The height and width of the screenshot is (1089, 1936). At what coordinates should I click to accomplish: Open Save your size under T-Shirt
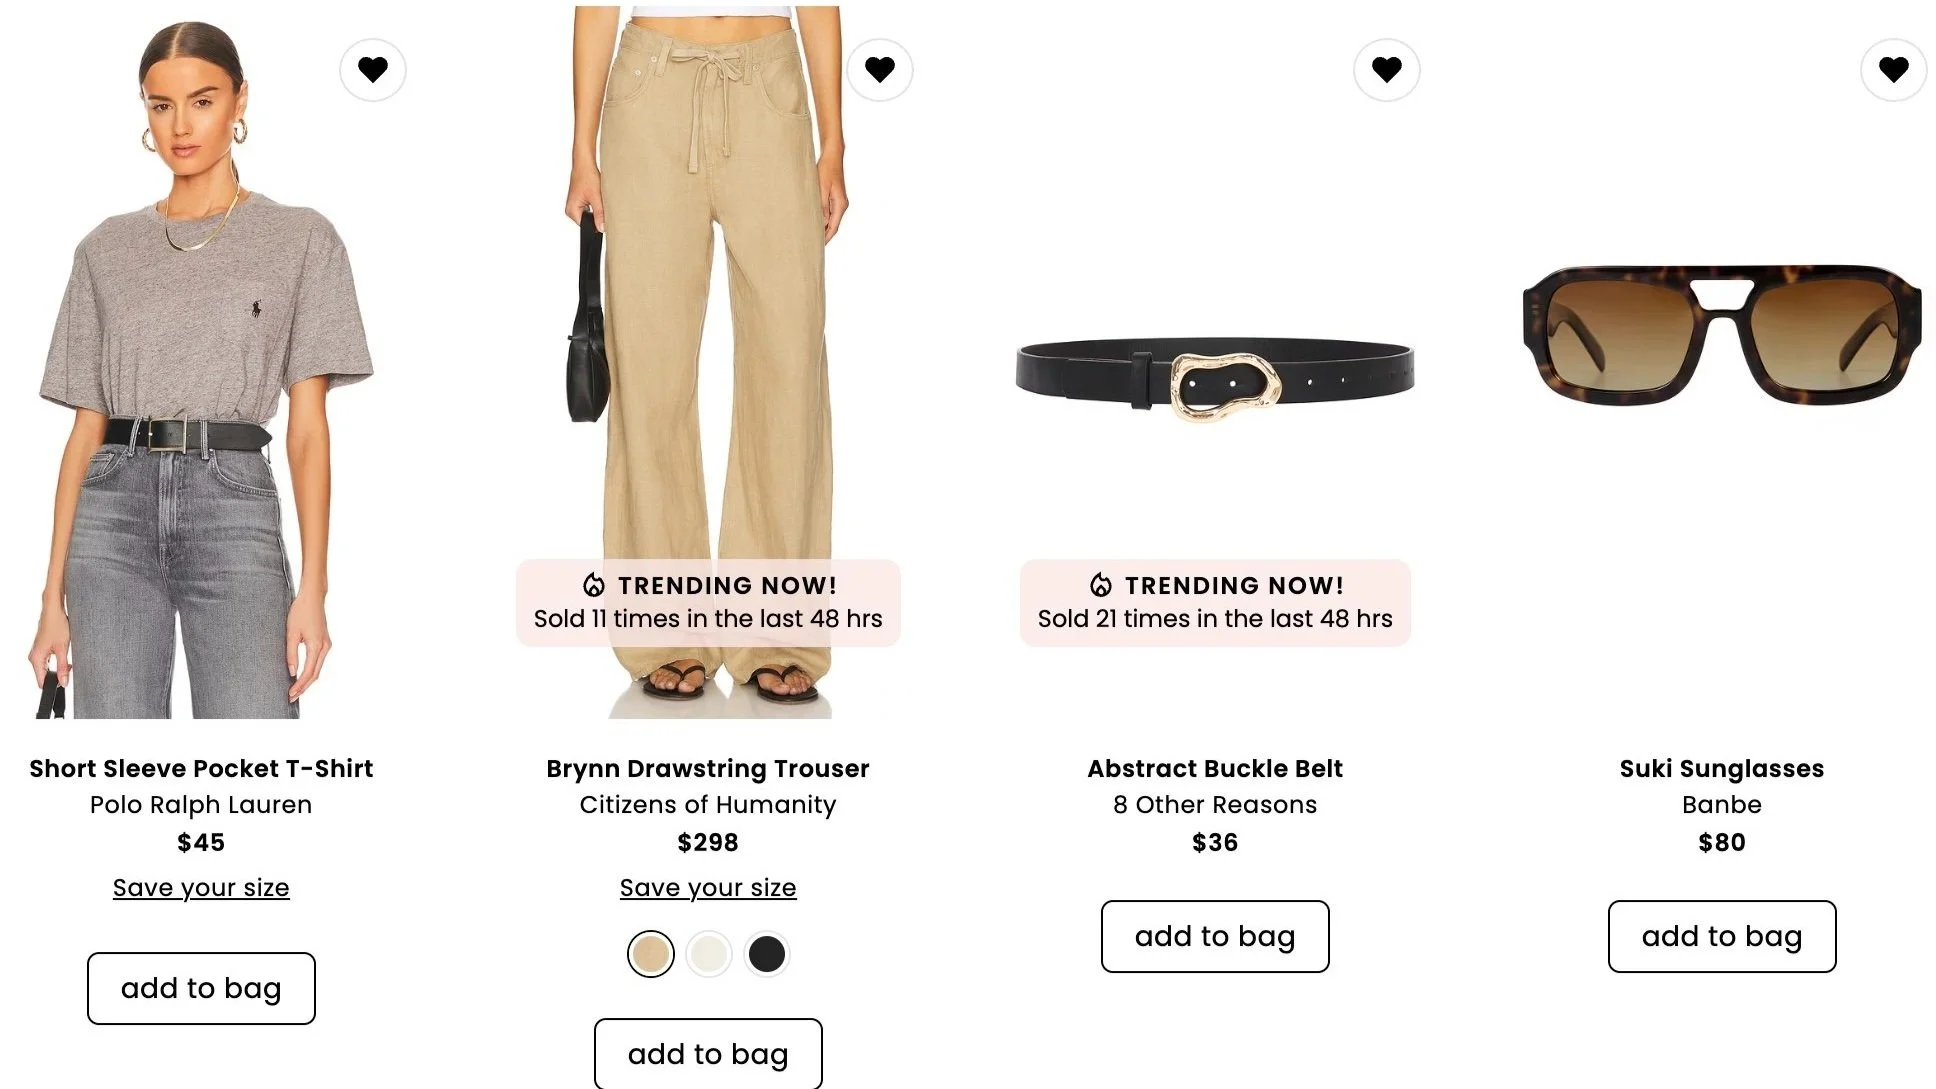point(201,888)
